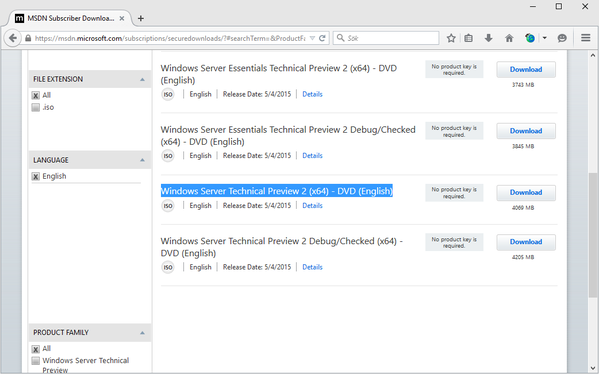599x374 pixels.
Task: Click the page scrollbar up arrow
Action: point(593,55)
